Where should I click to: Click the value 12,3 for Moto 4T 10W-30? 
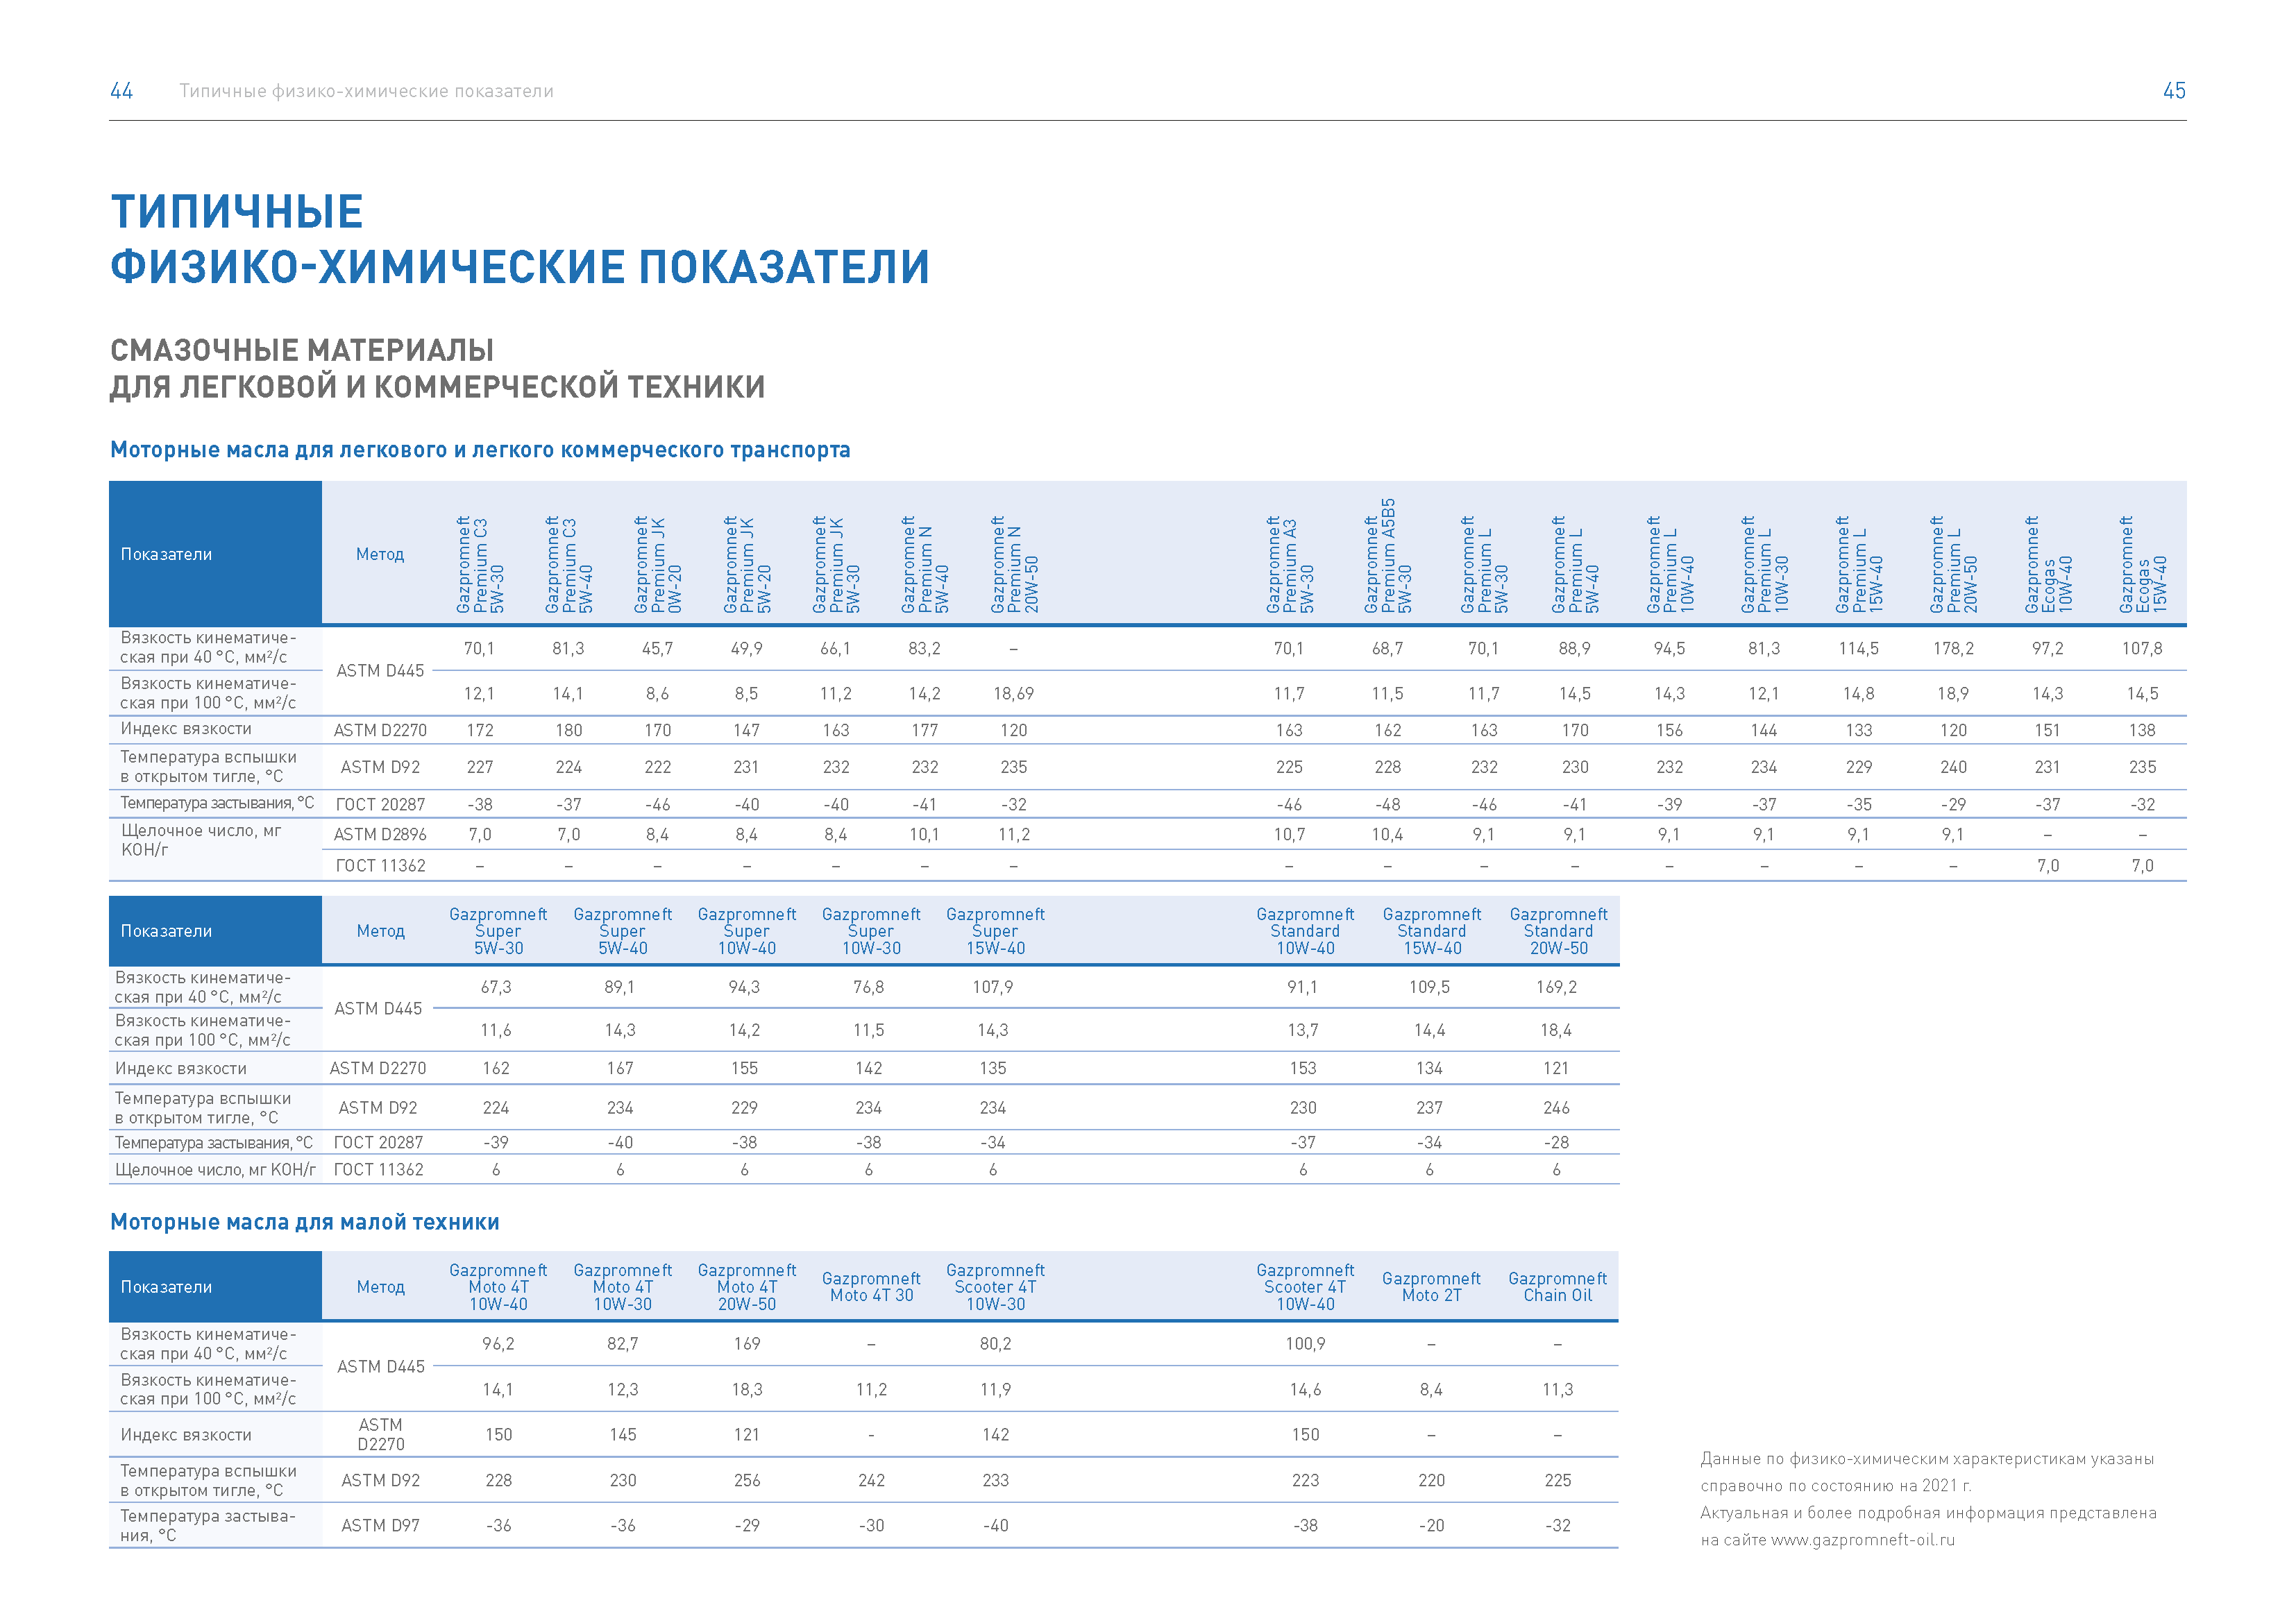click(622, 1389)
